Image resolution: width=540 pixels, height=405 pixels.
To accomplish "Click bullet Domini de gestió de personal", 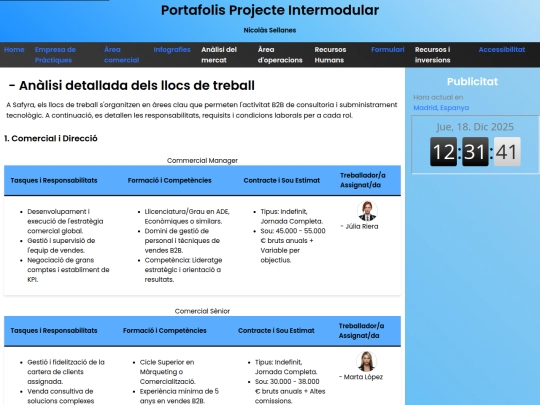I will [182, 241].
